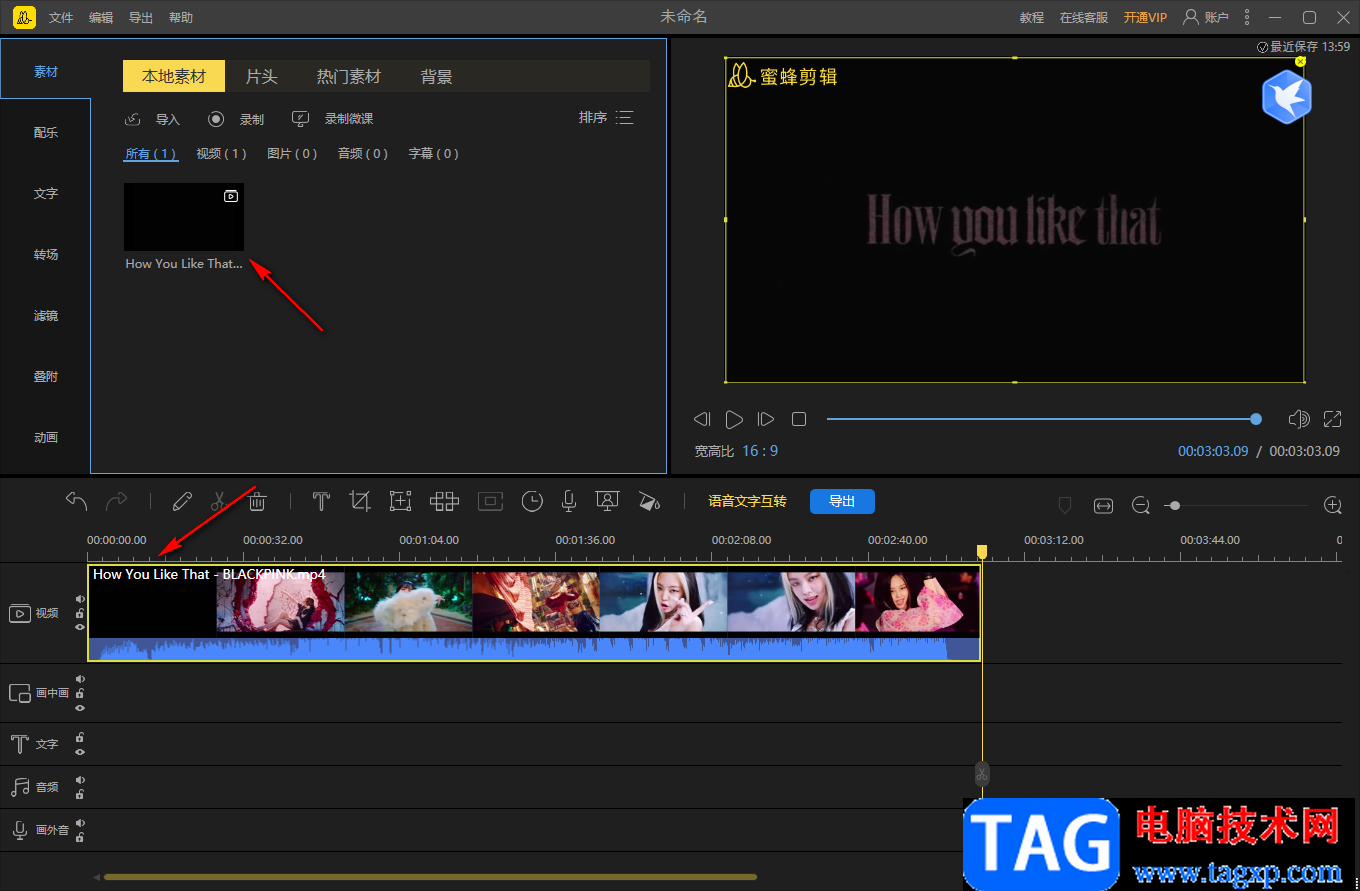This screenshot has width=1360, height=891.
Task: Filter materials by 视频(1)
Action: point(221,153)
